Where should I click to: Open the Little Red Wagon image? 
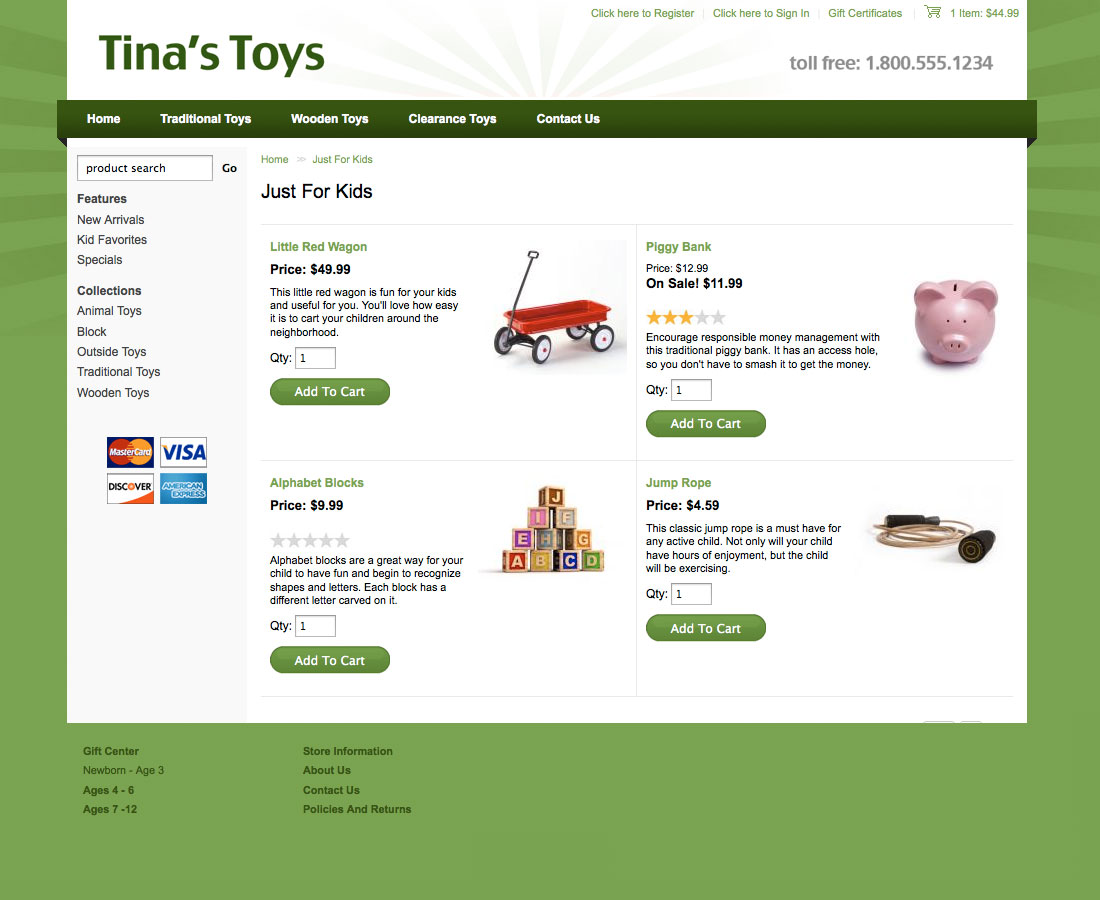556,307
